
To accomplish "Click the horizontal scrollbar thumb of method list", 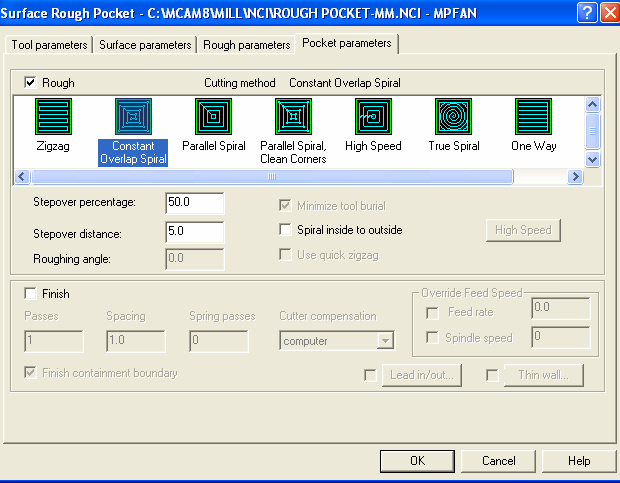I will coord(272,176).
